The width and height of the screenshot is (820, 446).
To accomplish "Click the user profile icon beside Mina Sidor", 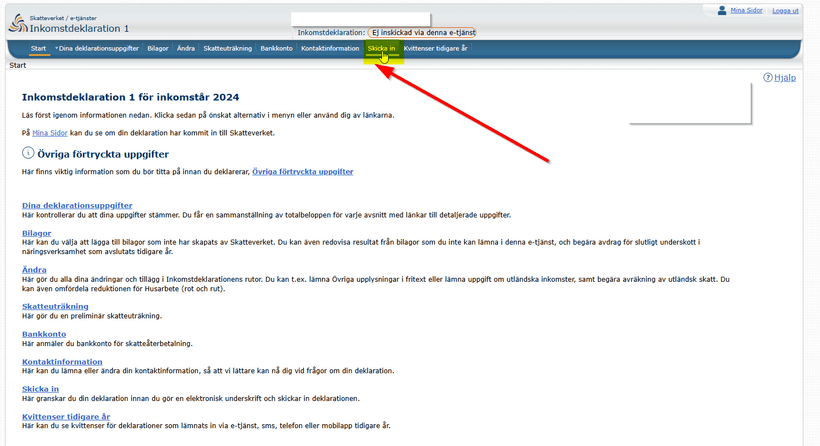I will click(722, 11).
